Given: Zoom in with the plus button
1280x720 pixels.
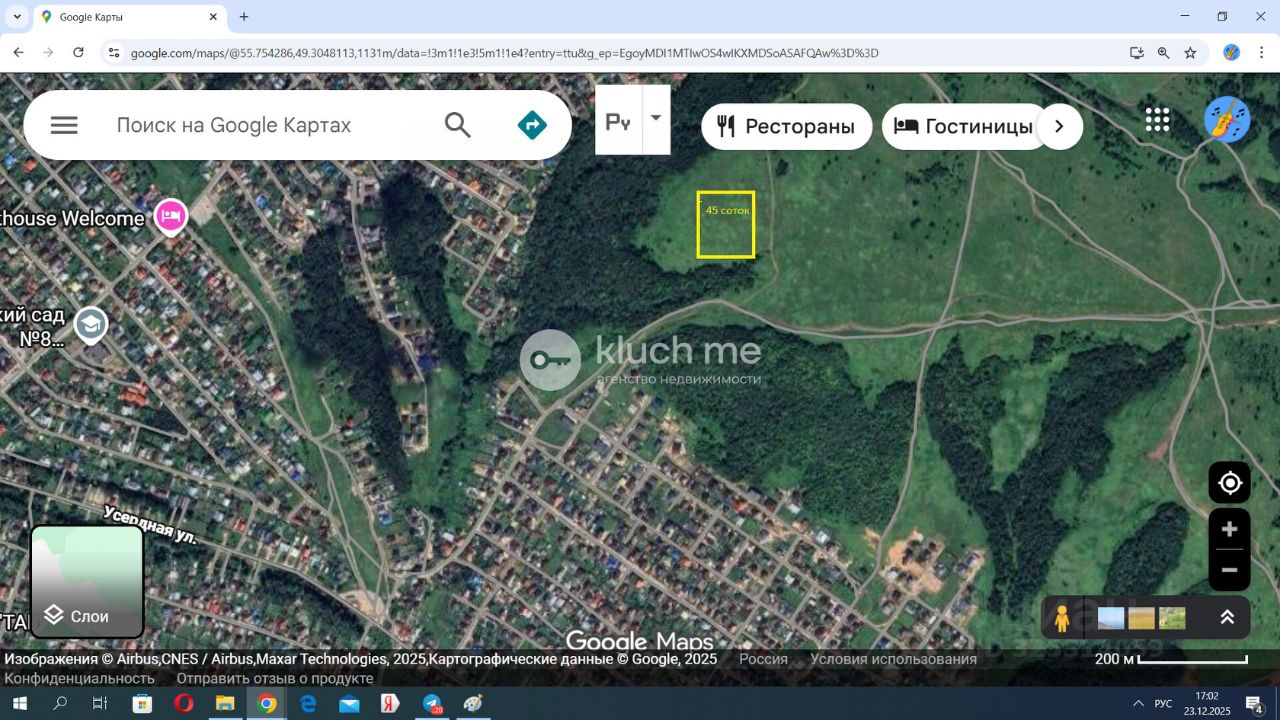Looking at the screenshot, I should (1230, 529).
